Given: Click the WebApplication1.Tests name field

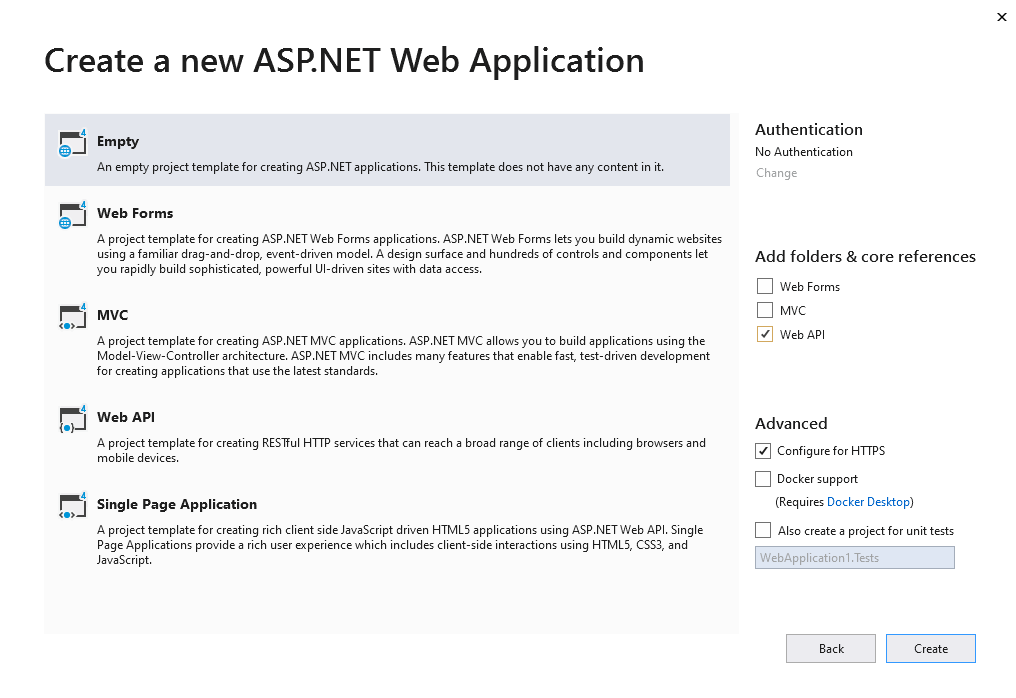Looking at the screenshot, I should pos(854,558).
